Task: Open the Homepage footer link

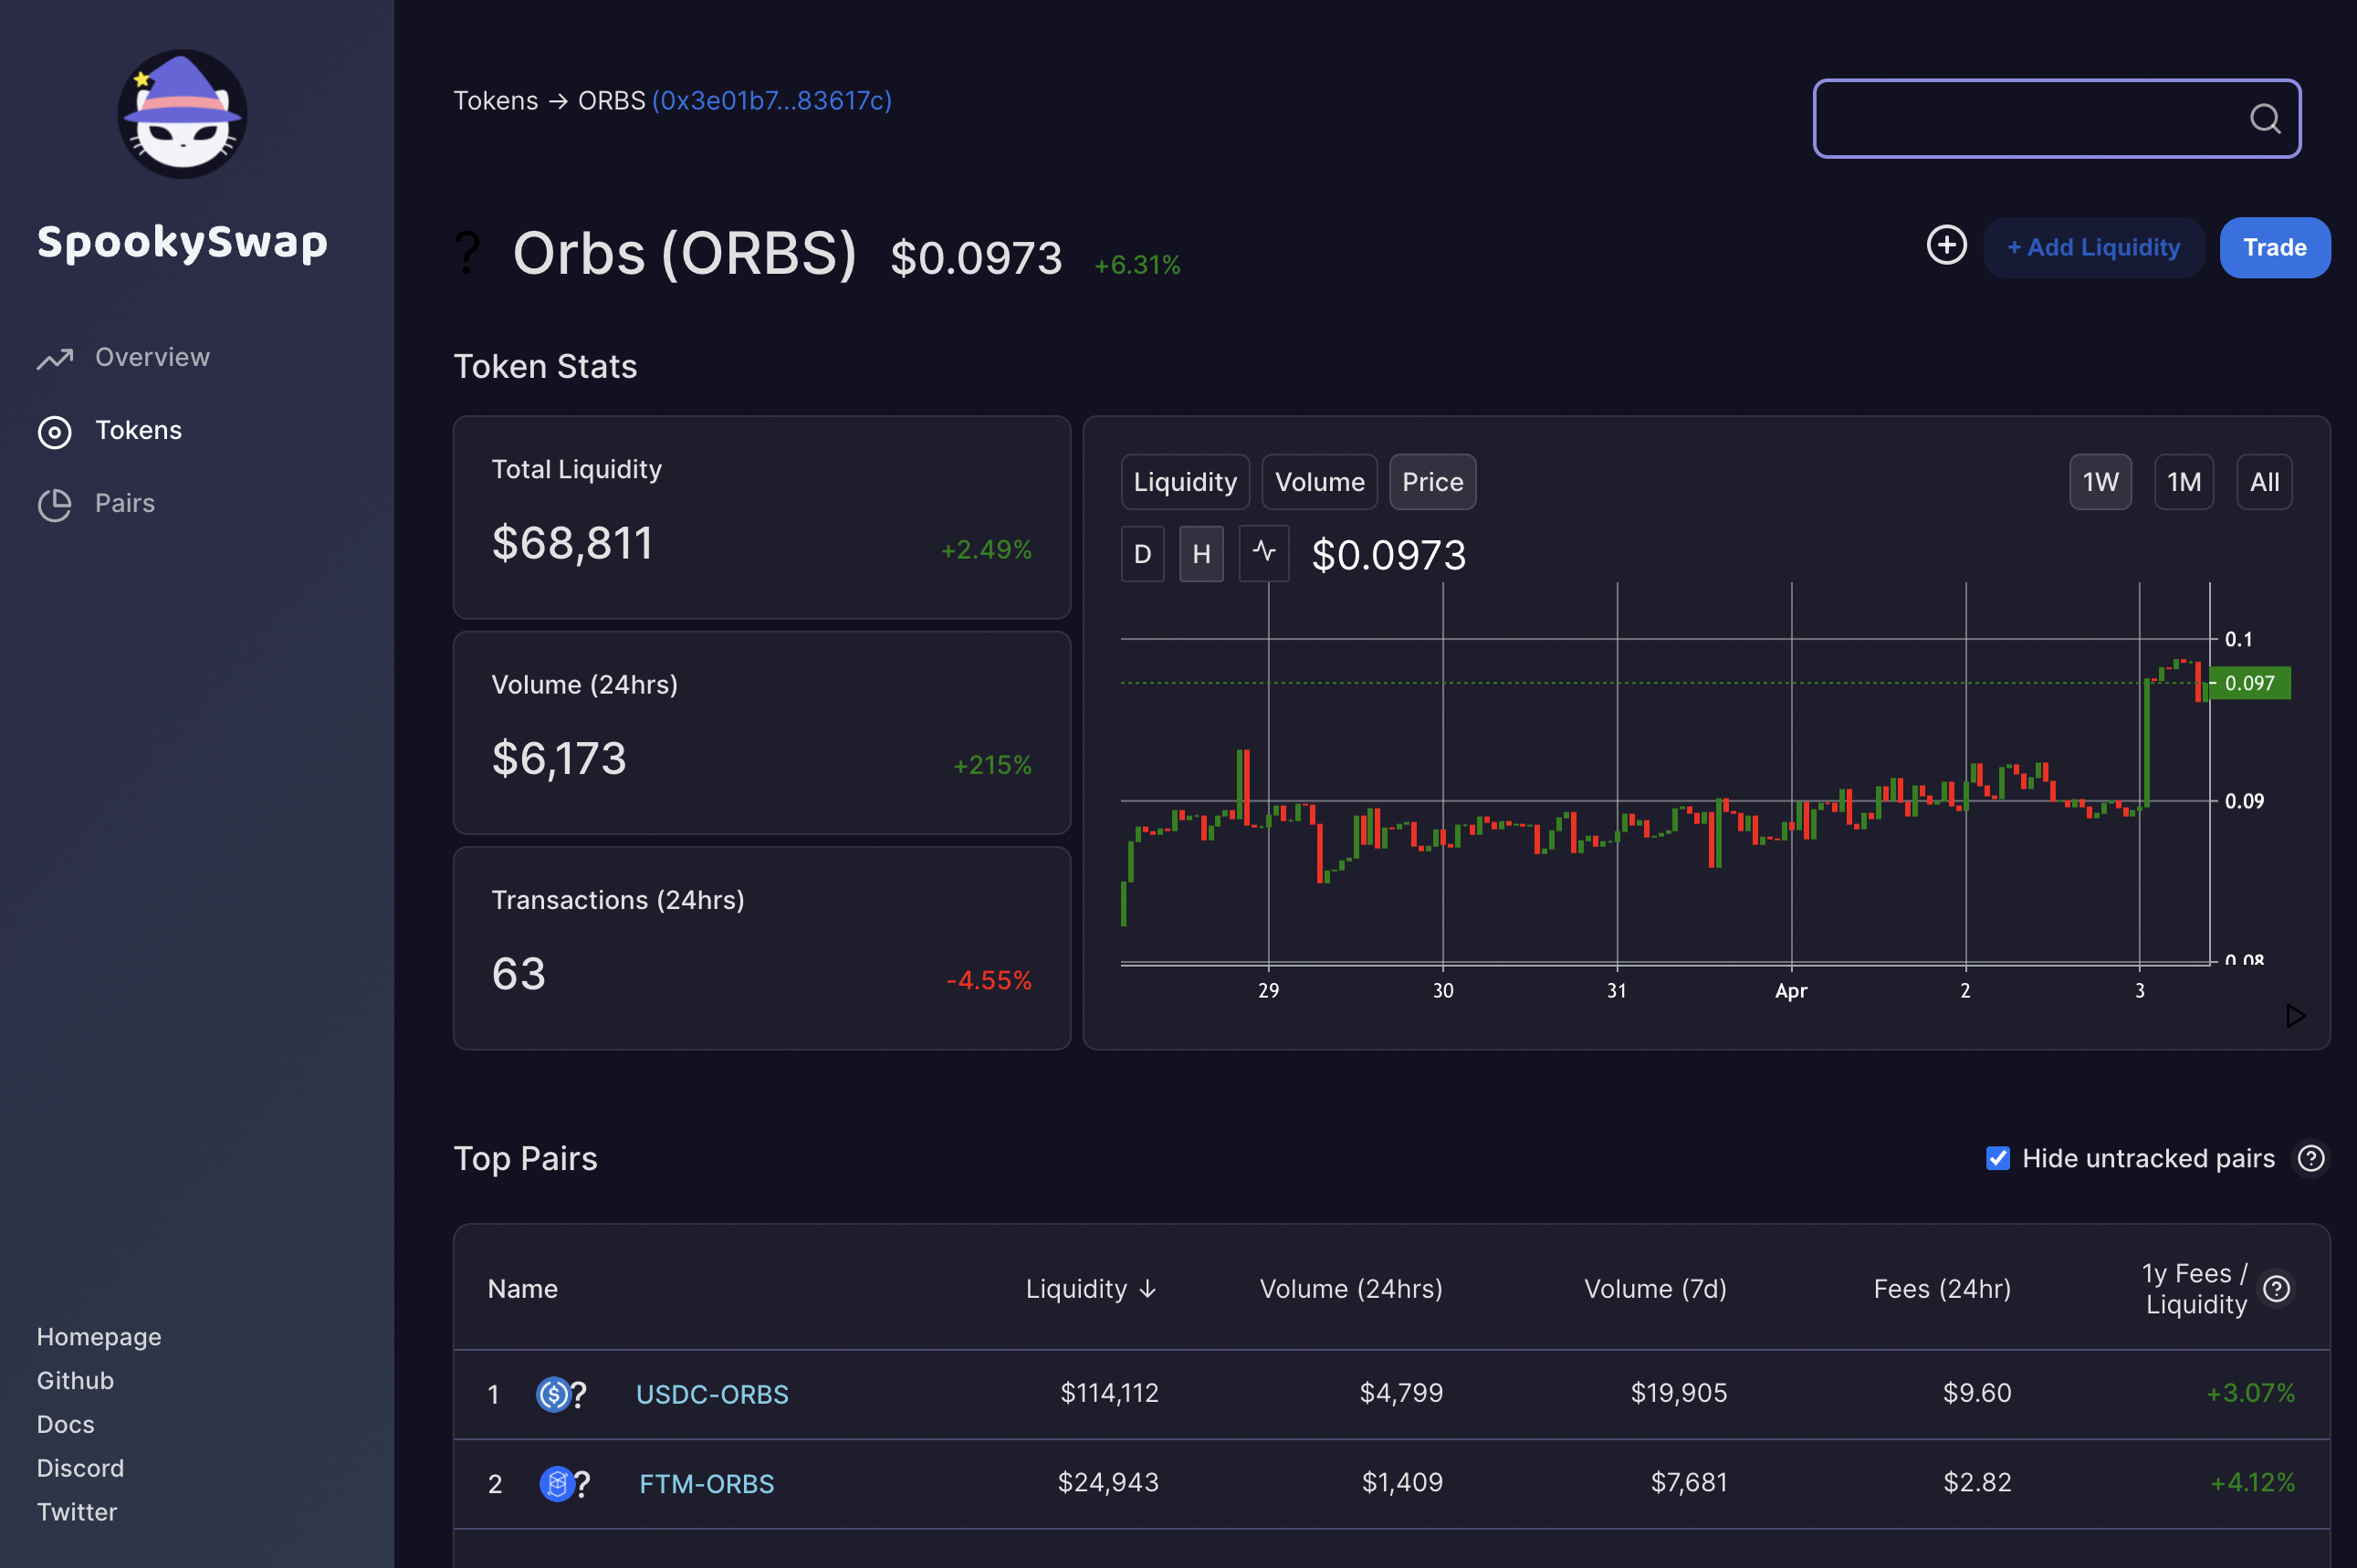Action: 99,1337
